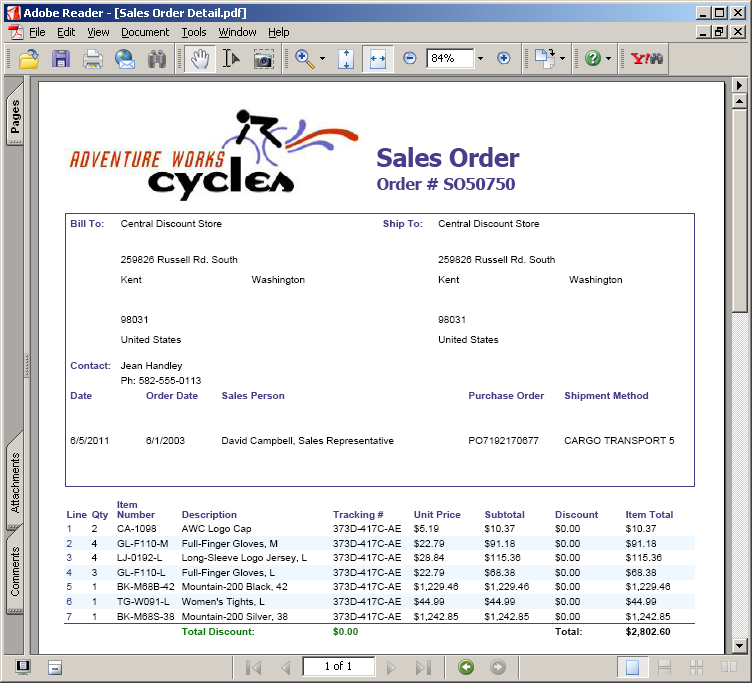752x683 pixels.
Task: Expand the Help button dropdown arrow
Action: point(608,59)
